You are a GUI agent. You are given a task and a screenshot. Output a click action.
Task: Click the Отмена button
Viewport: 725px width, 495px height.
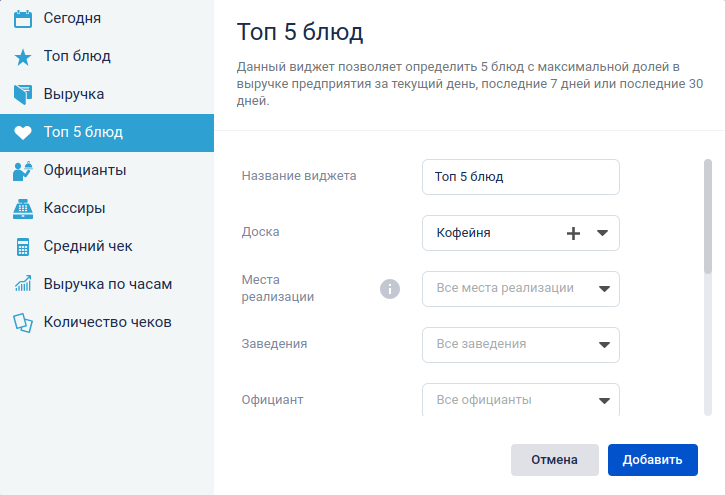coord(554,460)
